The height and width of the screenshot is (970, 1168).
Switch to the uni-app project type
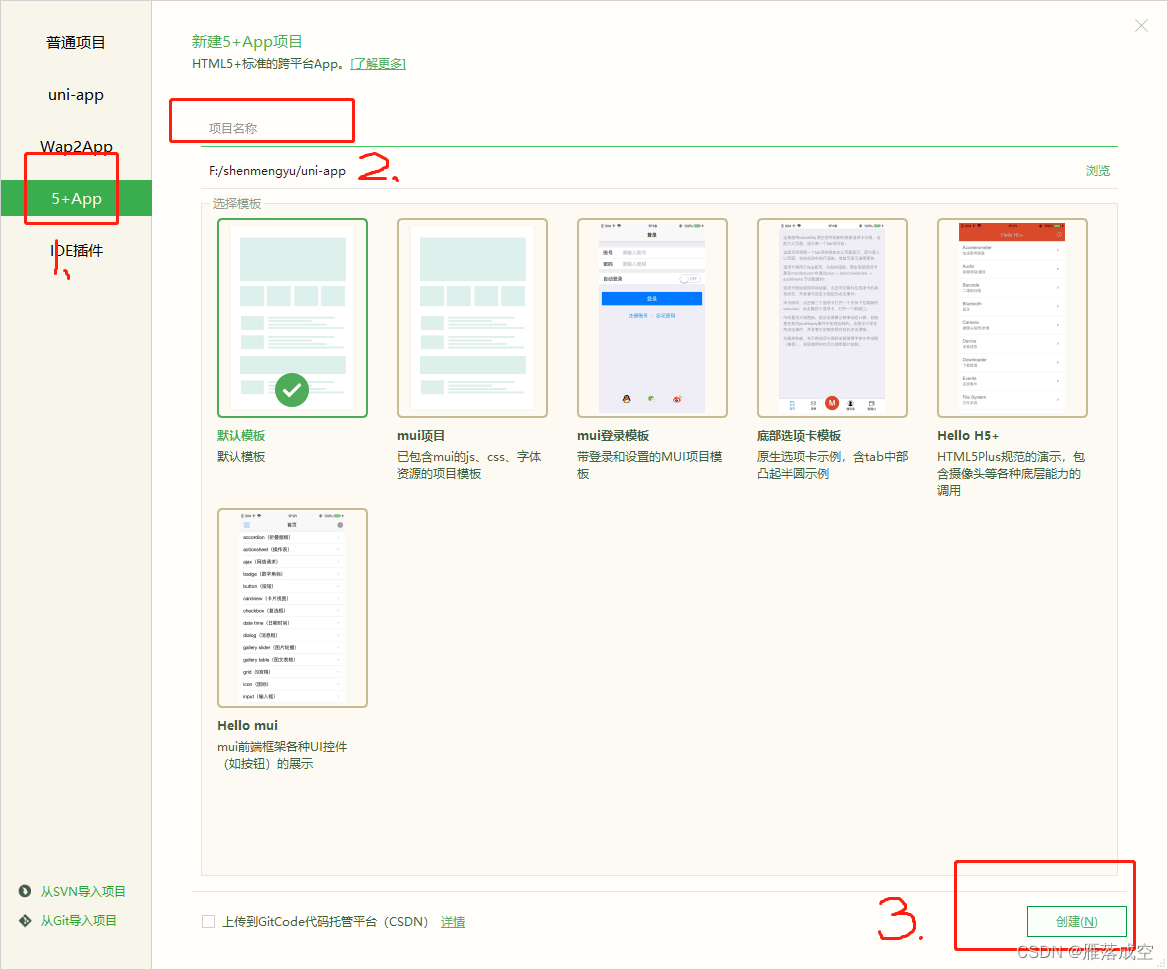coord(75,94)
